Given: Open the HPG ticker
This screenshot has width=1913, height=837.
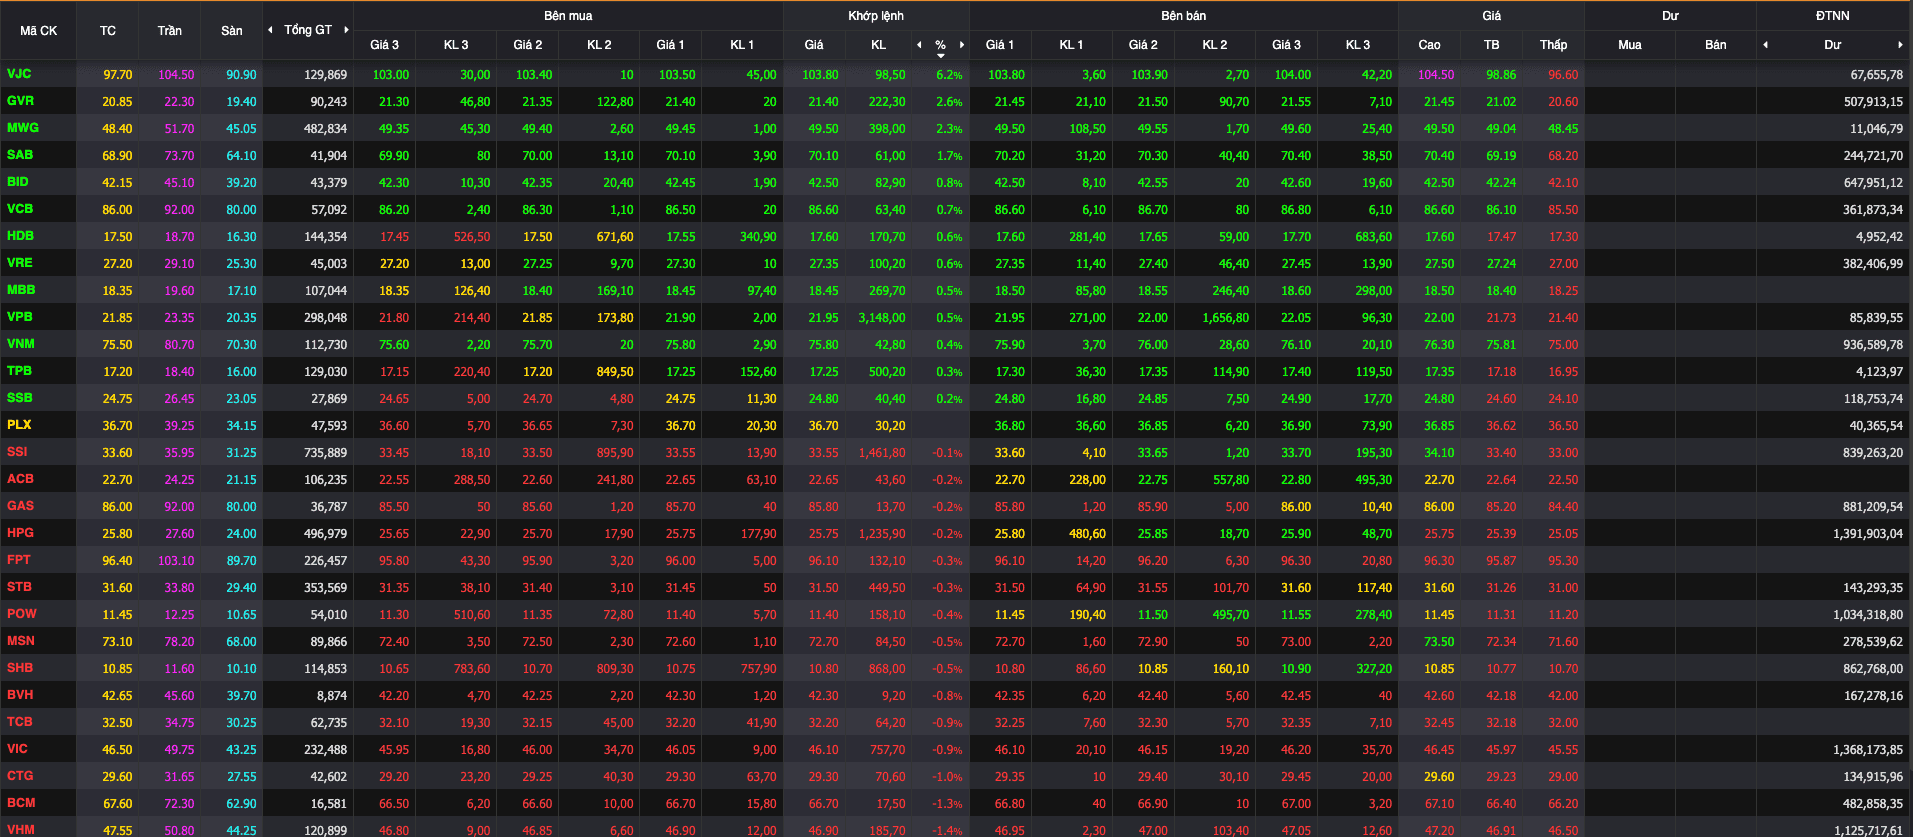Looking at the screenshot, I should pyautogui.click(x=20, y=533).
